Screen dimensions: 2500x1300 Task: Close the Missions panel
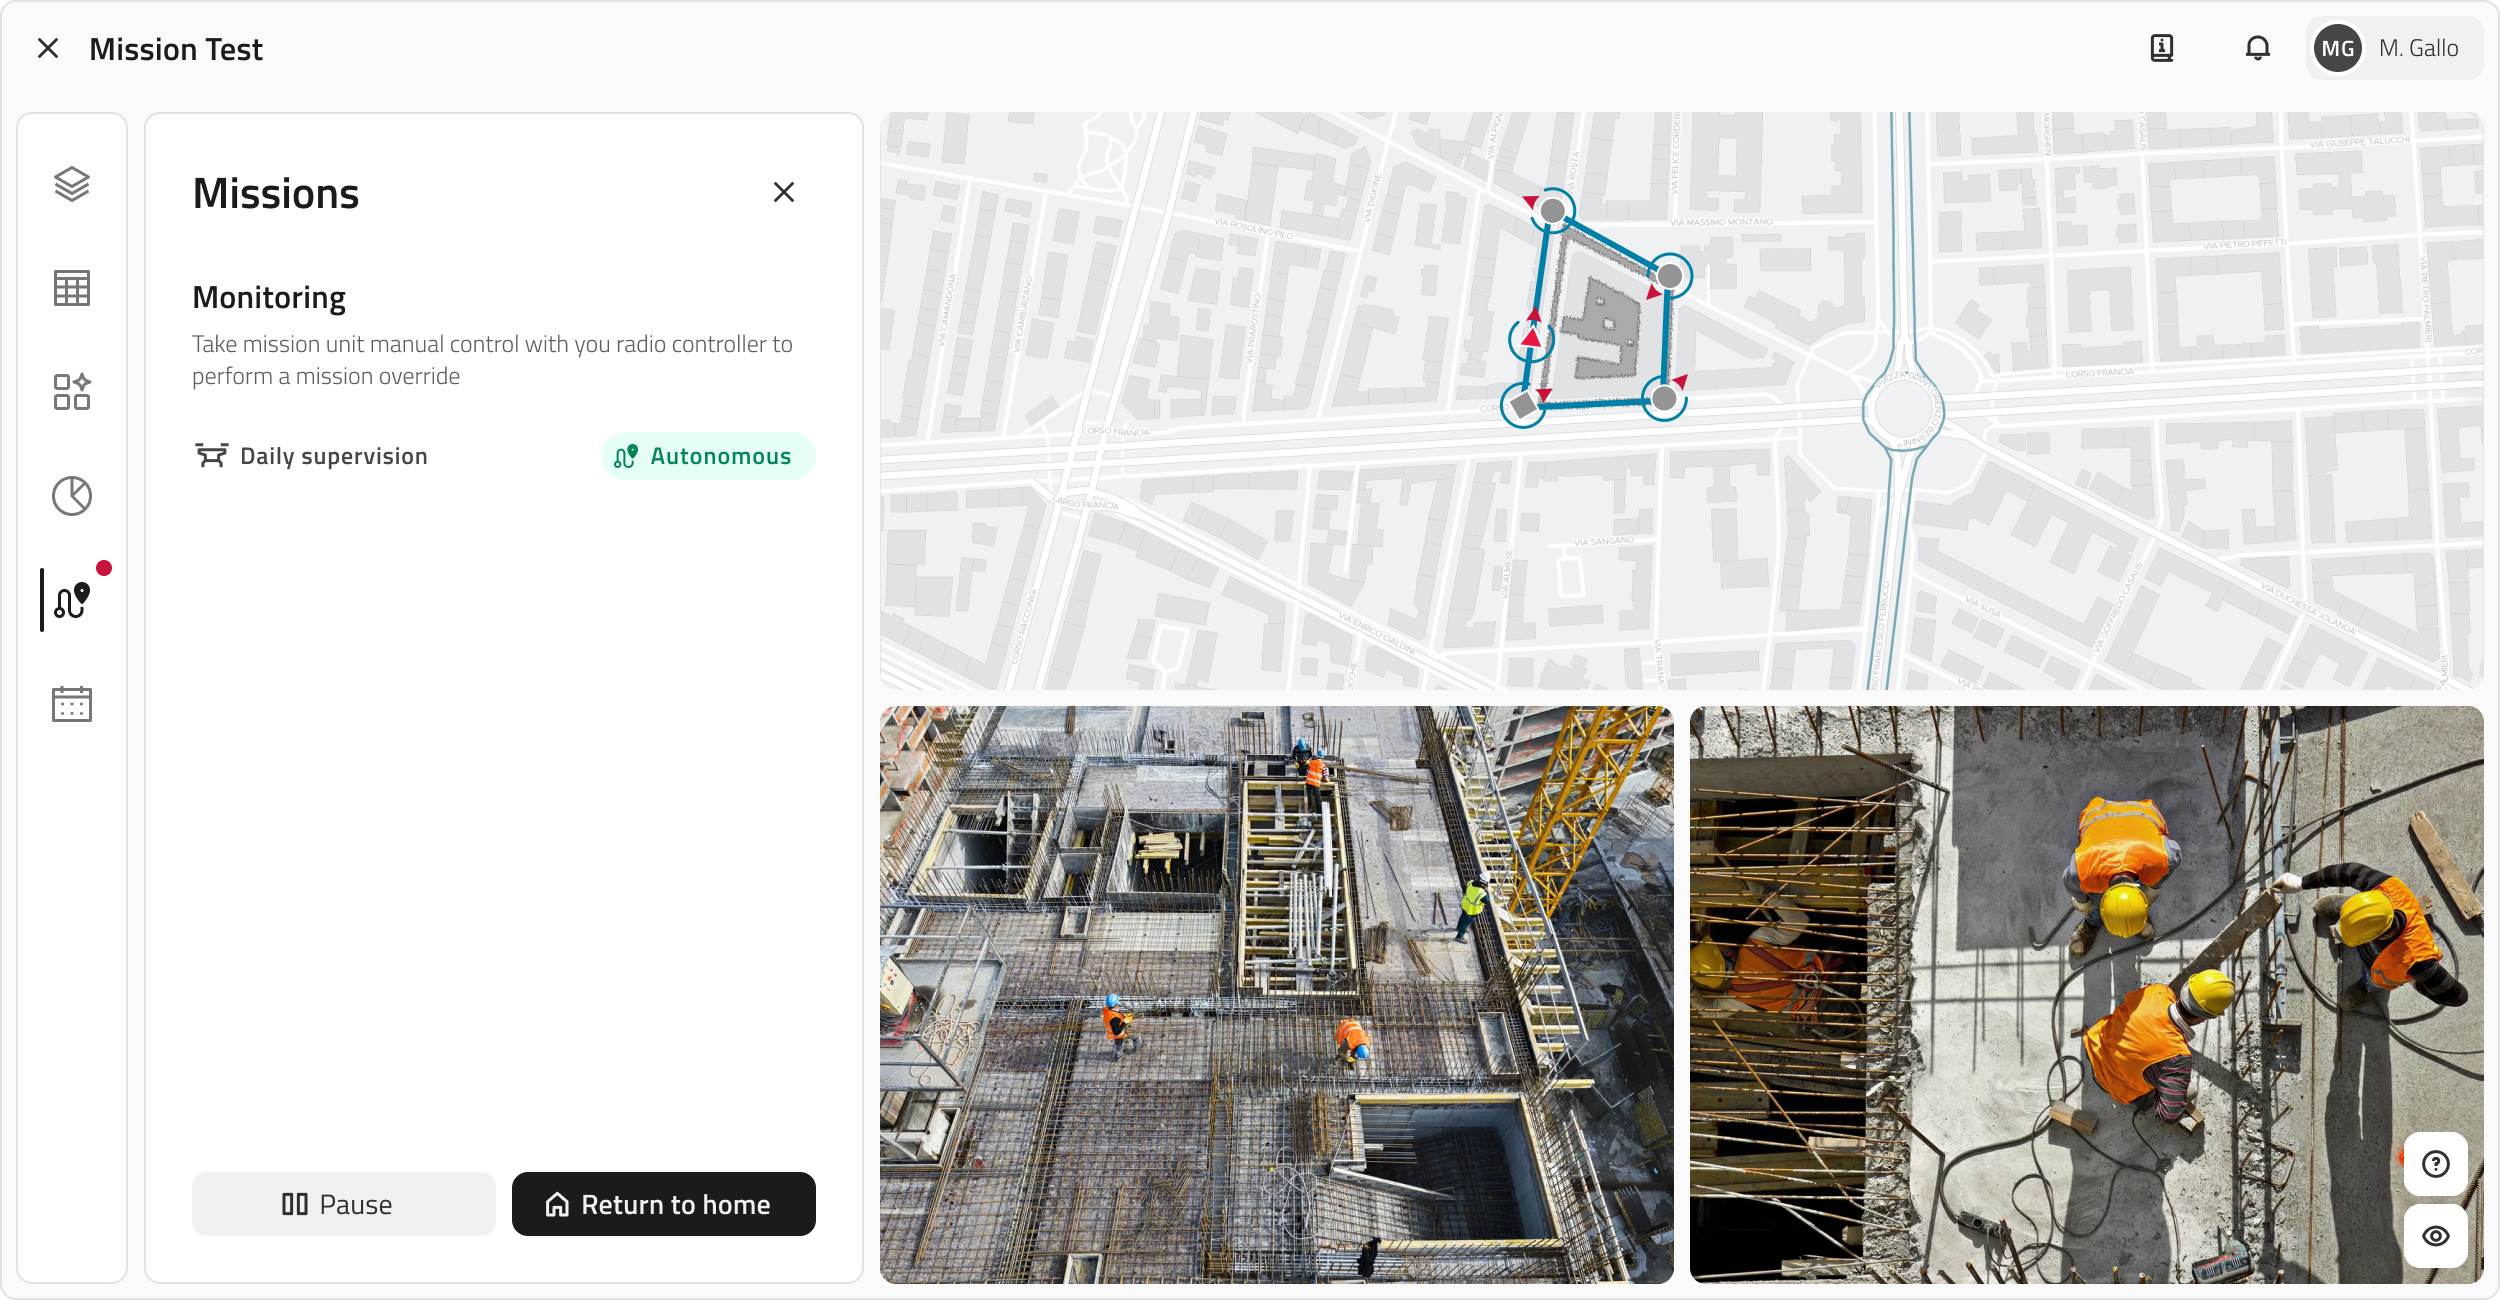pos(784,192)
